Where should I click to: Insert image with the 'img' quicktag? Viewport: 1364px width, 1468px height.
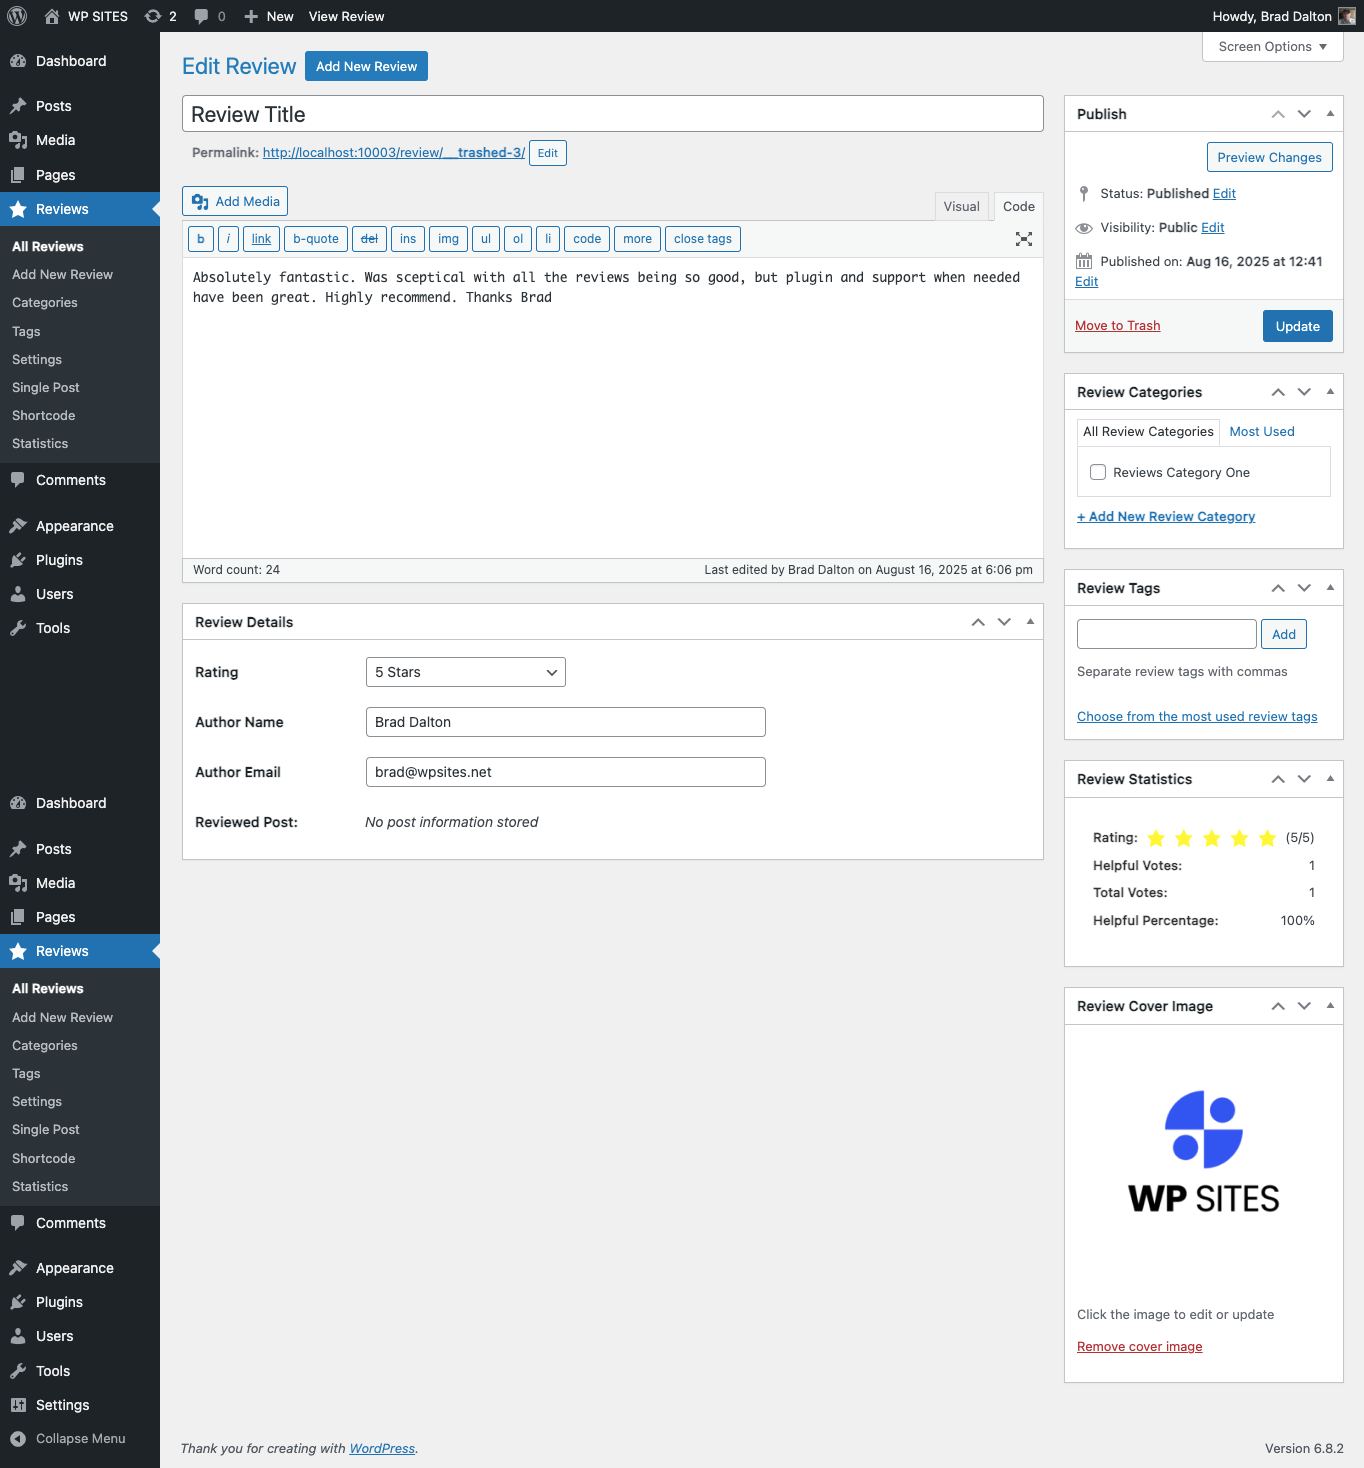pos(448,239)
